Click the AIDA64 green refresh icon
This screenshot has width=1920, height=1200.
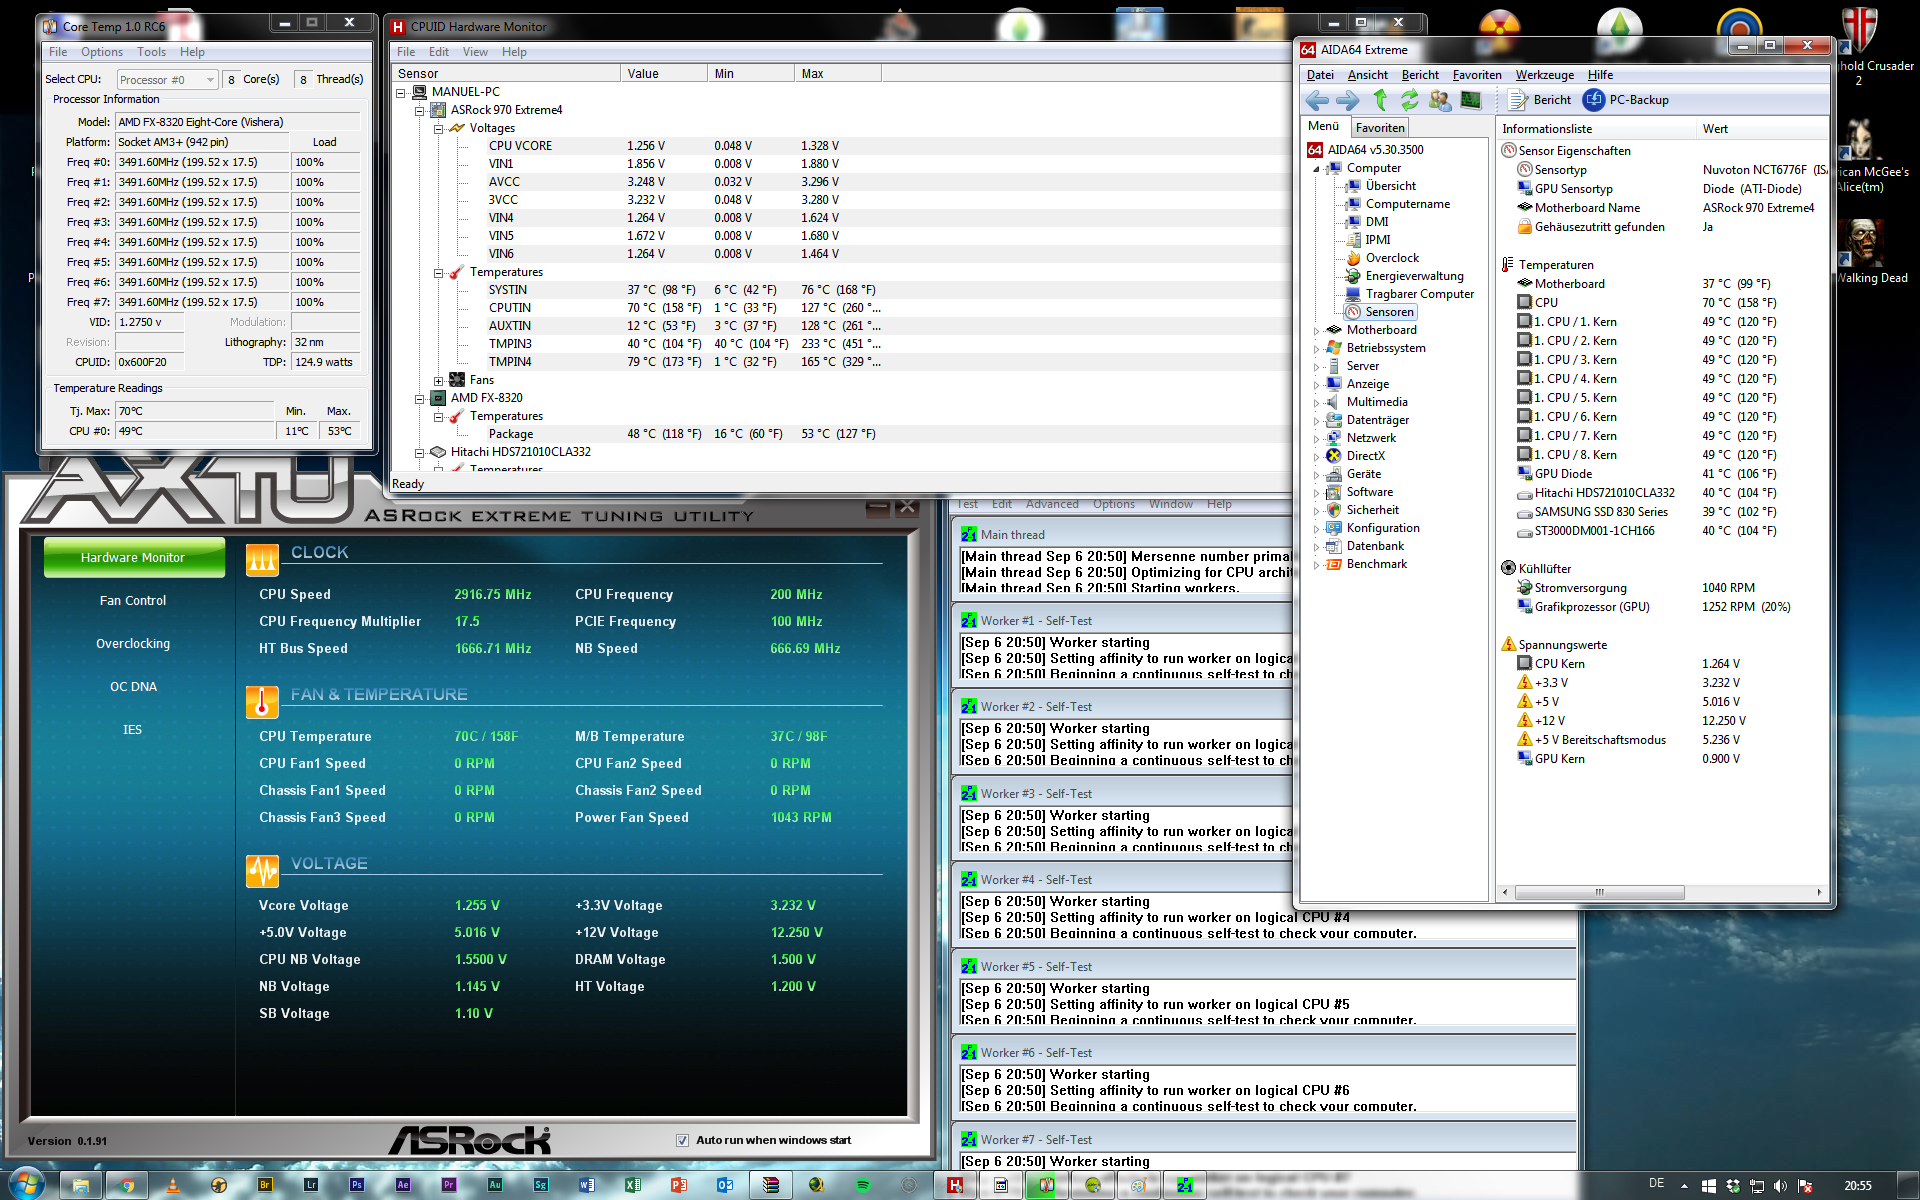(x=1409, y=100)
